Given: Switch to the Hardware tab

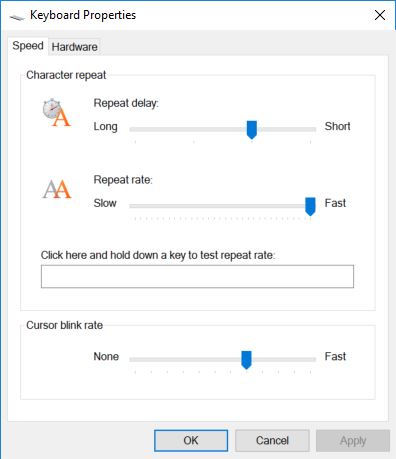Looking at the screenshot, I should (x=74, y=47).
